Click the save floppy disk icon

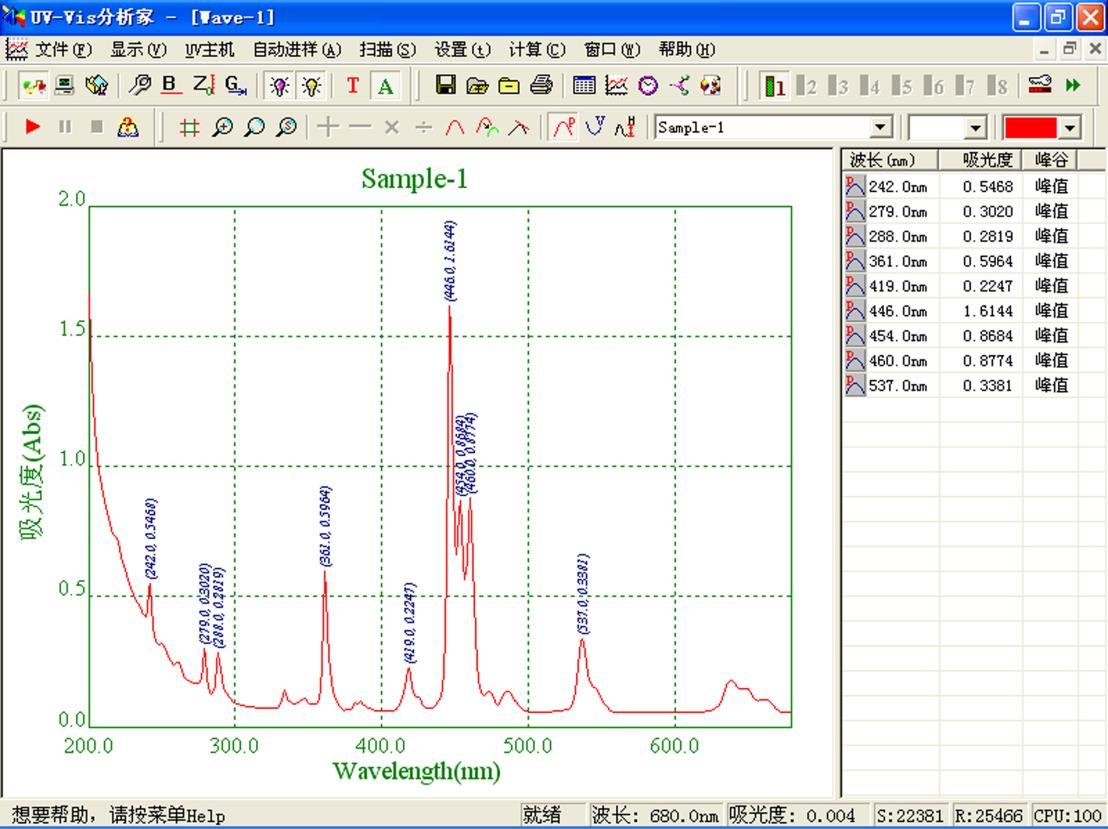(446, 86)
